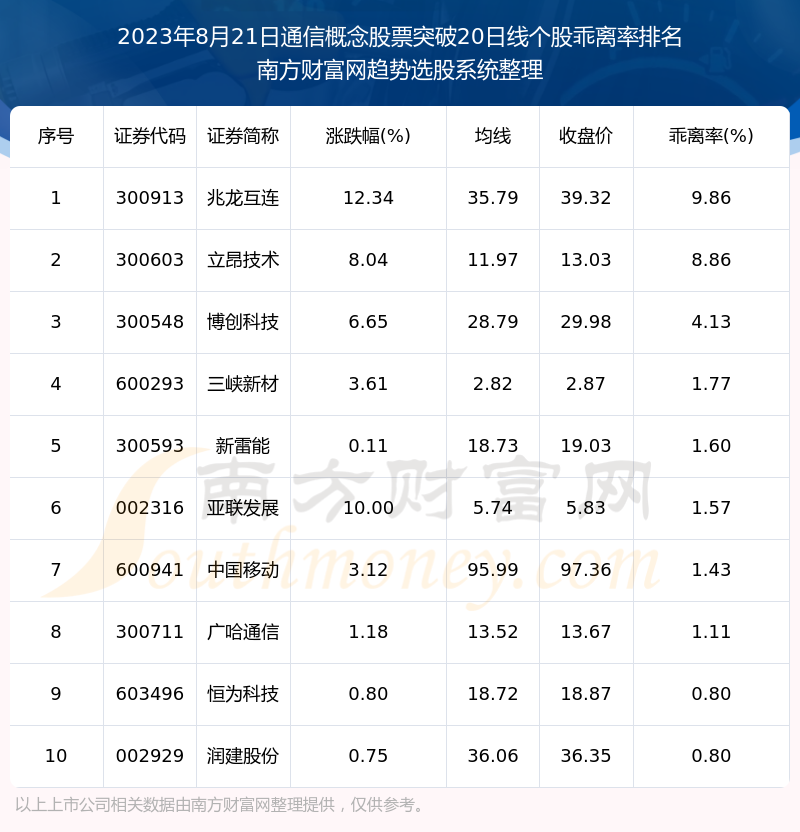Click the 9.86 deviation rate cell
The height and width of the screenshot is (832, 800).
coord(711,198)
